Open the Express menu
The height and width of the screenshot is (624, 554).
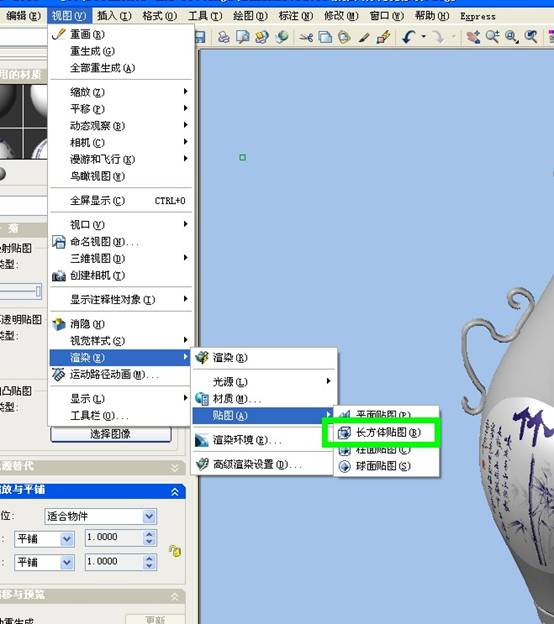pyautogui.click(x=478, y=16)
